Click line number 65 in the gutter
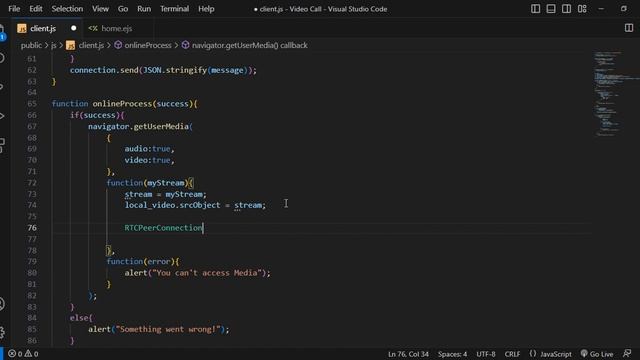This screenshot has height=360, width=640. tap(32, 104)
